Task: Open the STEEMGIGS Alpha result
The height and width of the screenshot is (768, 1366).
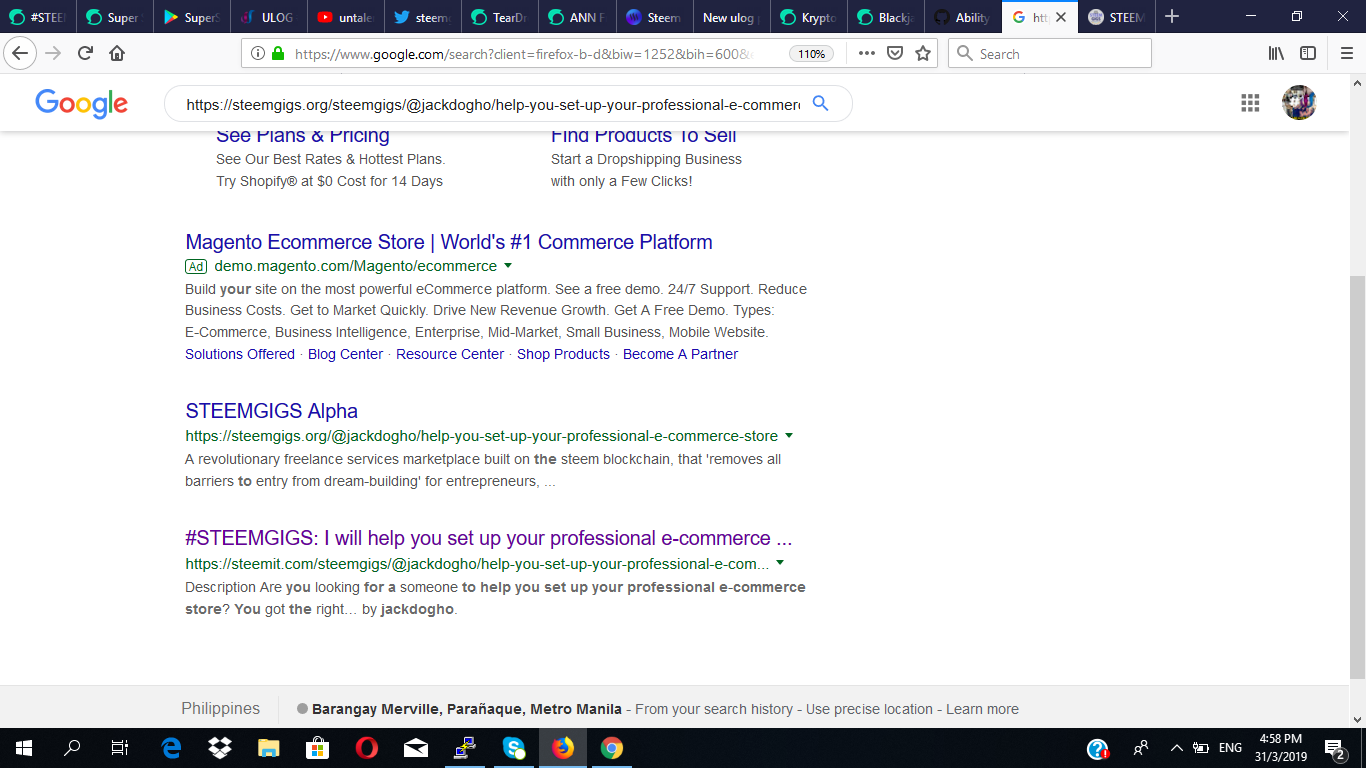Action: (x=271, y=411)
